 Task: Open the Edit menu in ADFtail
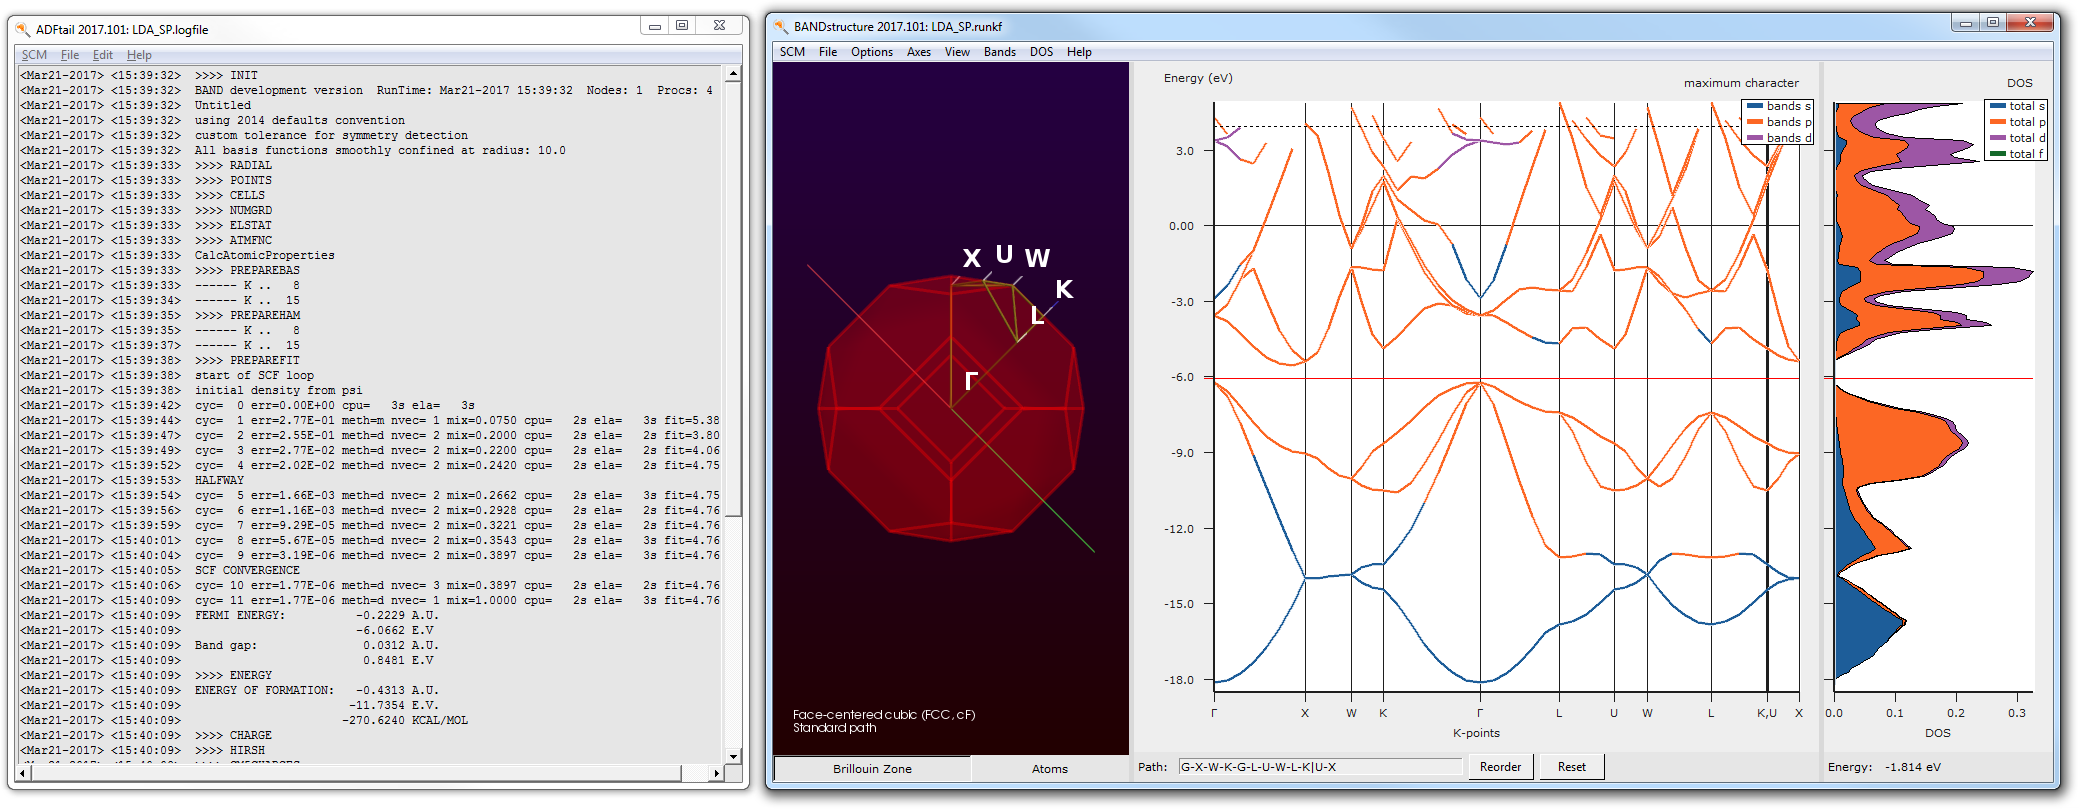pos(102,55)
